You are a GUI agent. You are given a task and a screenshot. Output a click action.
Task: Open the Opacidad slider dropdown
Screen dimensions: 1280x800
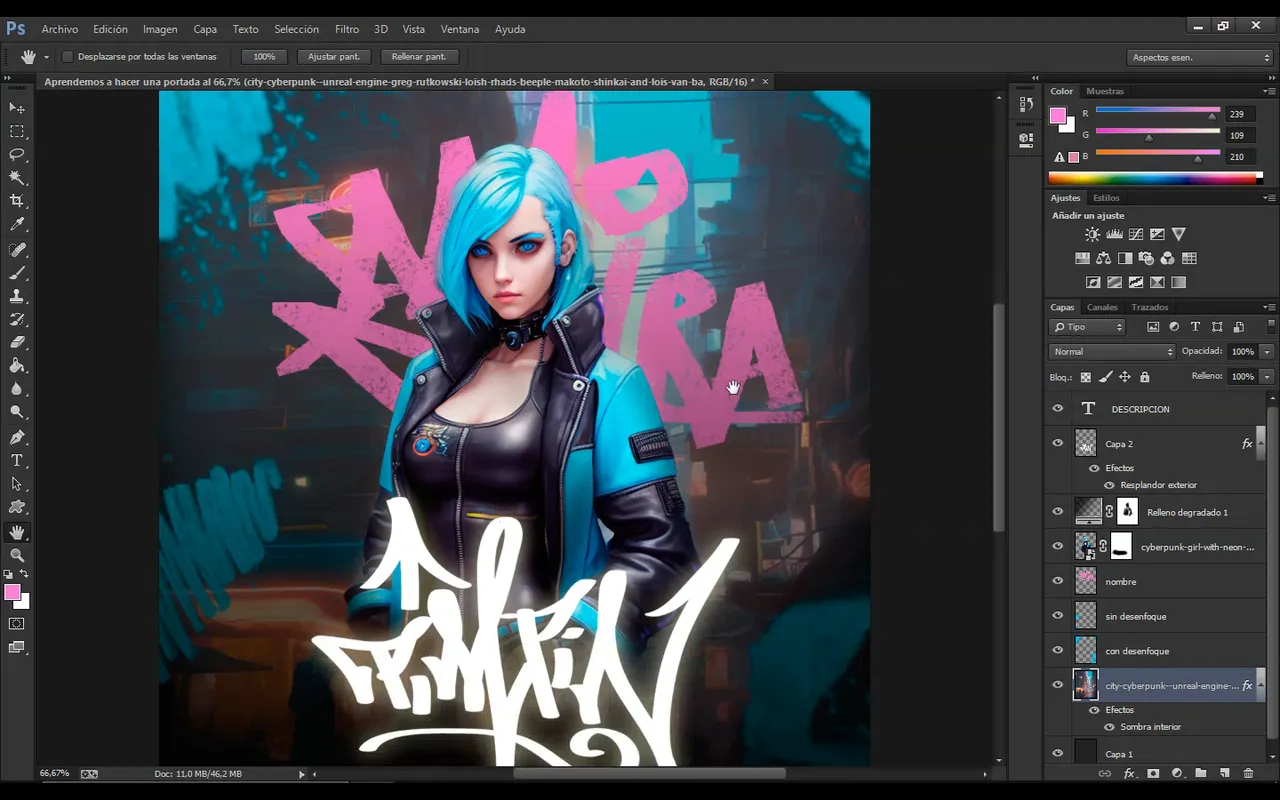(x=1267, y=352)
